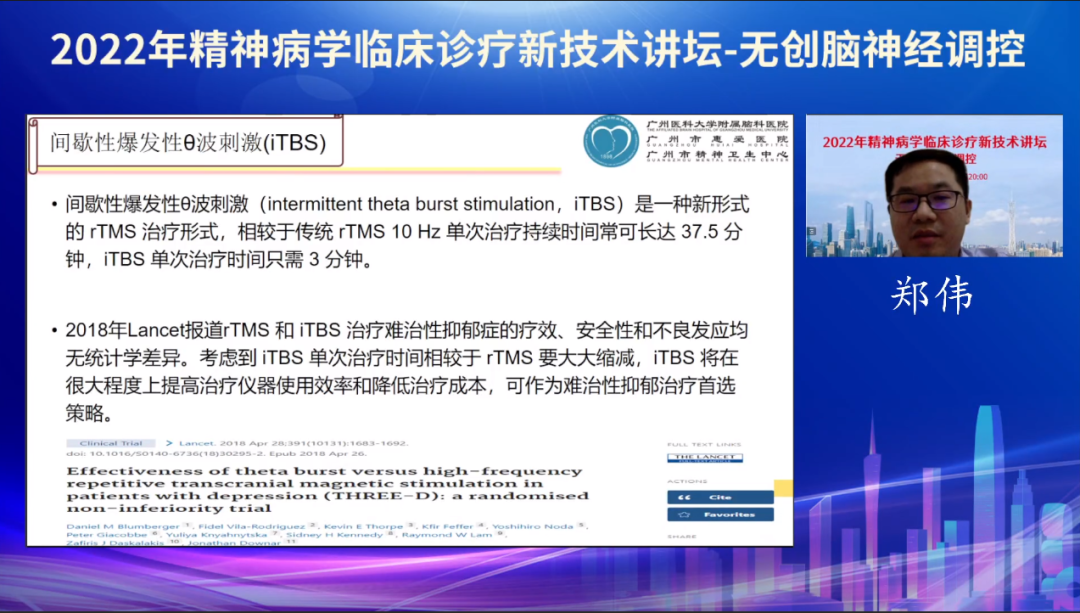Expand affiliation superscript 11 after Jonathan Downar
The width and height of the screenshot is (1080, 613).
coord(288,543)
